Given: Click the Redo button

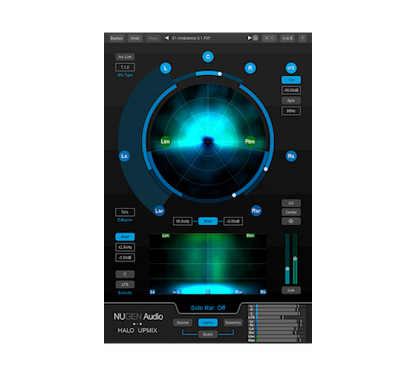Looking at the screenshot, I should pos(153,38).
